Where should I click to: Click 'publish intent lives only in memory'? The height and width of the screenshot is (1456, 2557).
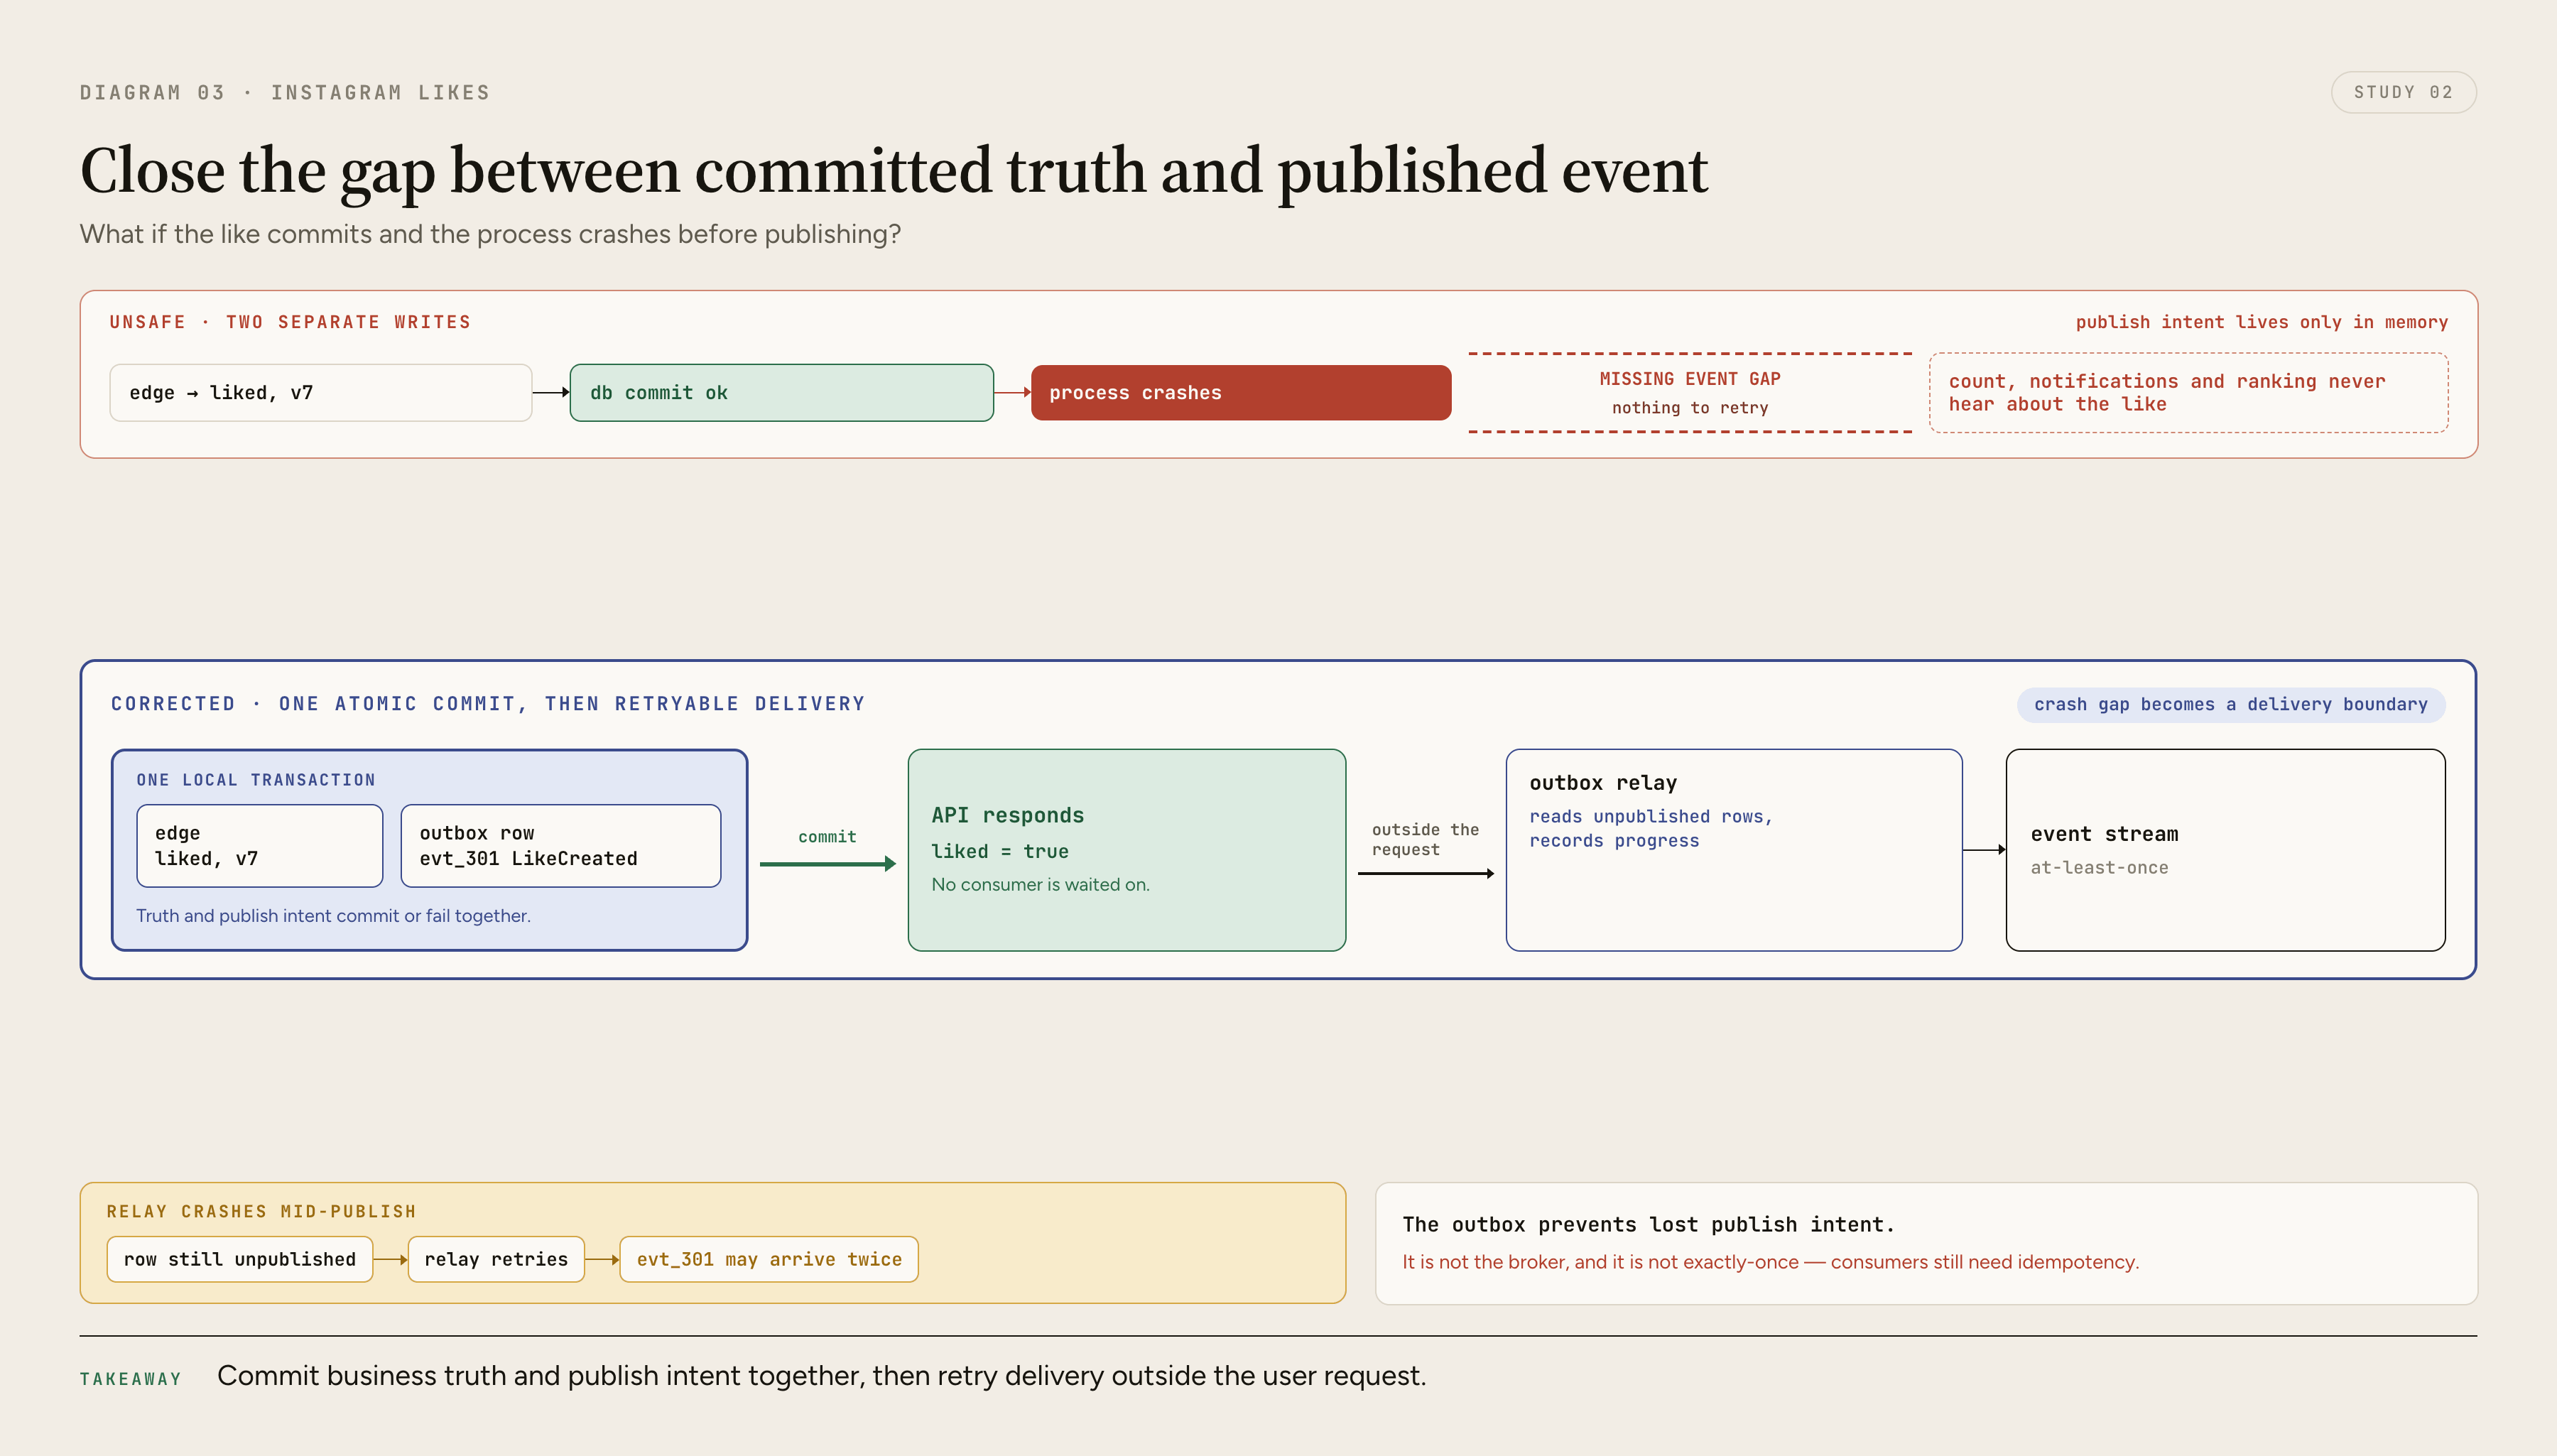[x=2261, y=322]
